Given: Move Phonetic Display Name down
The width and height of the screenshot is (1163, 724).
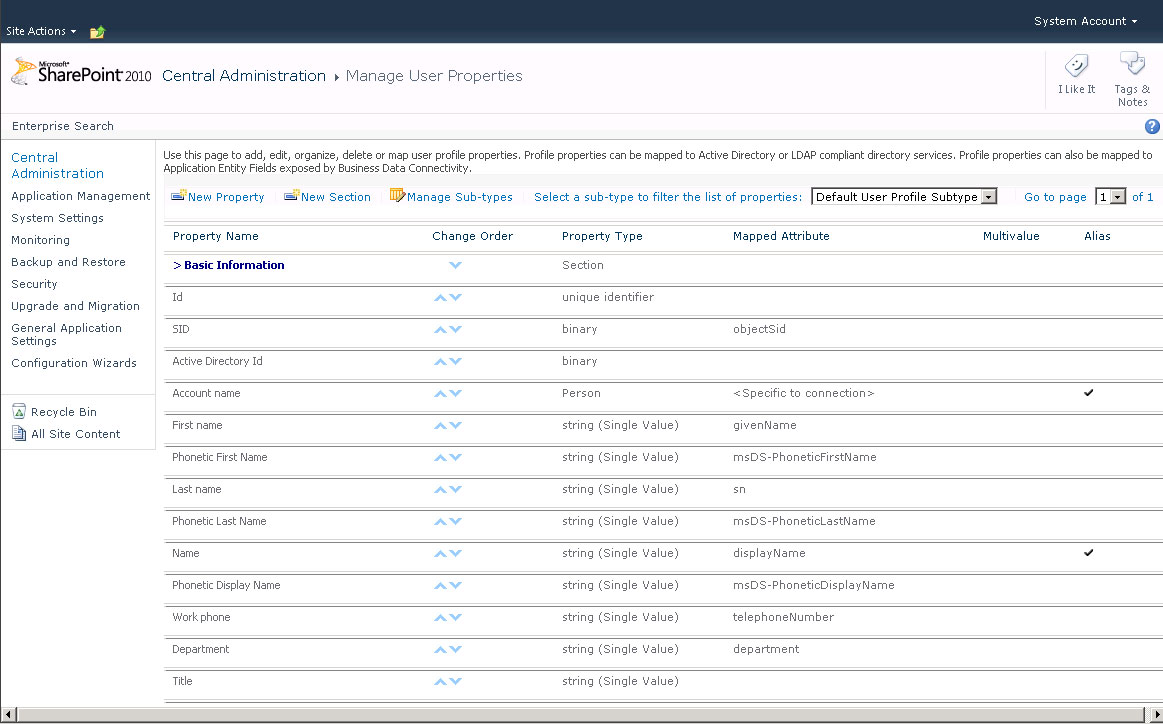Looking at the screenshot, I should [x=455, y=585].
